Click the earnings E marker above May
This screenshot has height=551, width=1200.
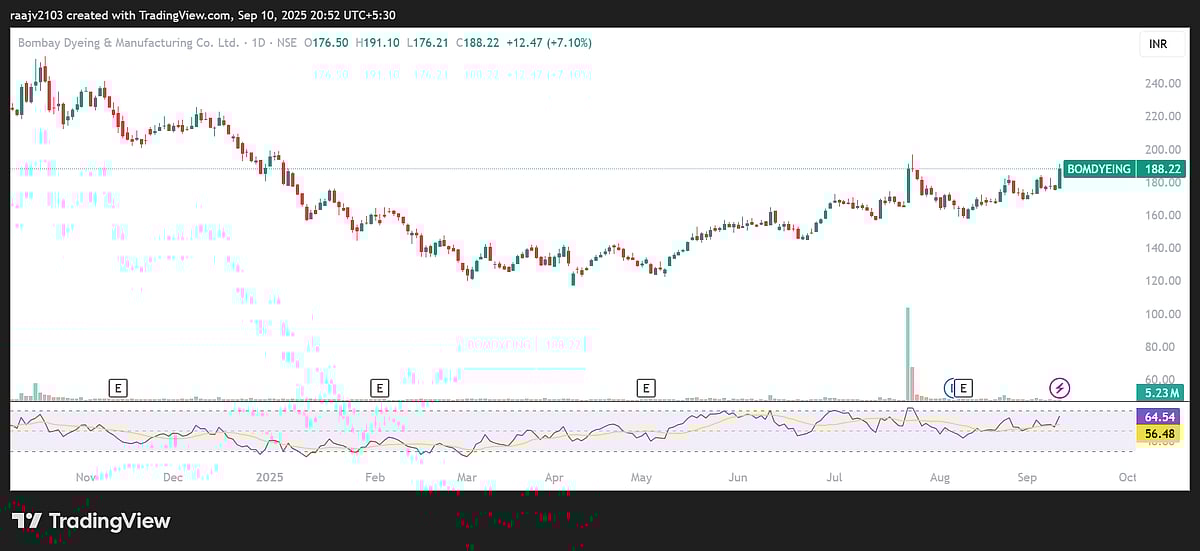pyautogui.click(x=647, y=386)
